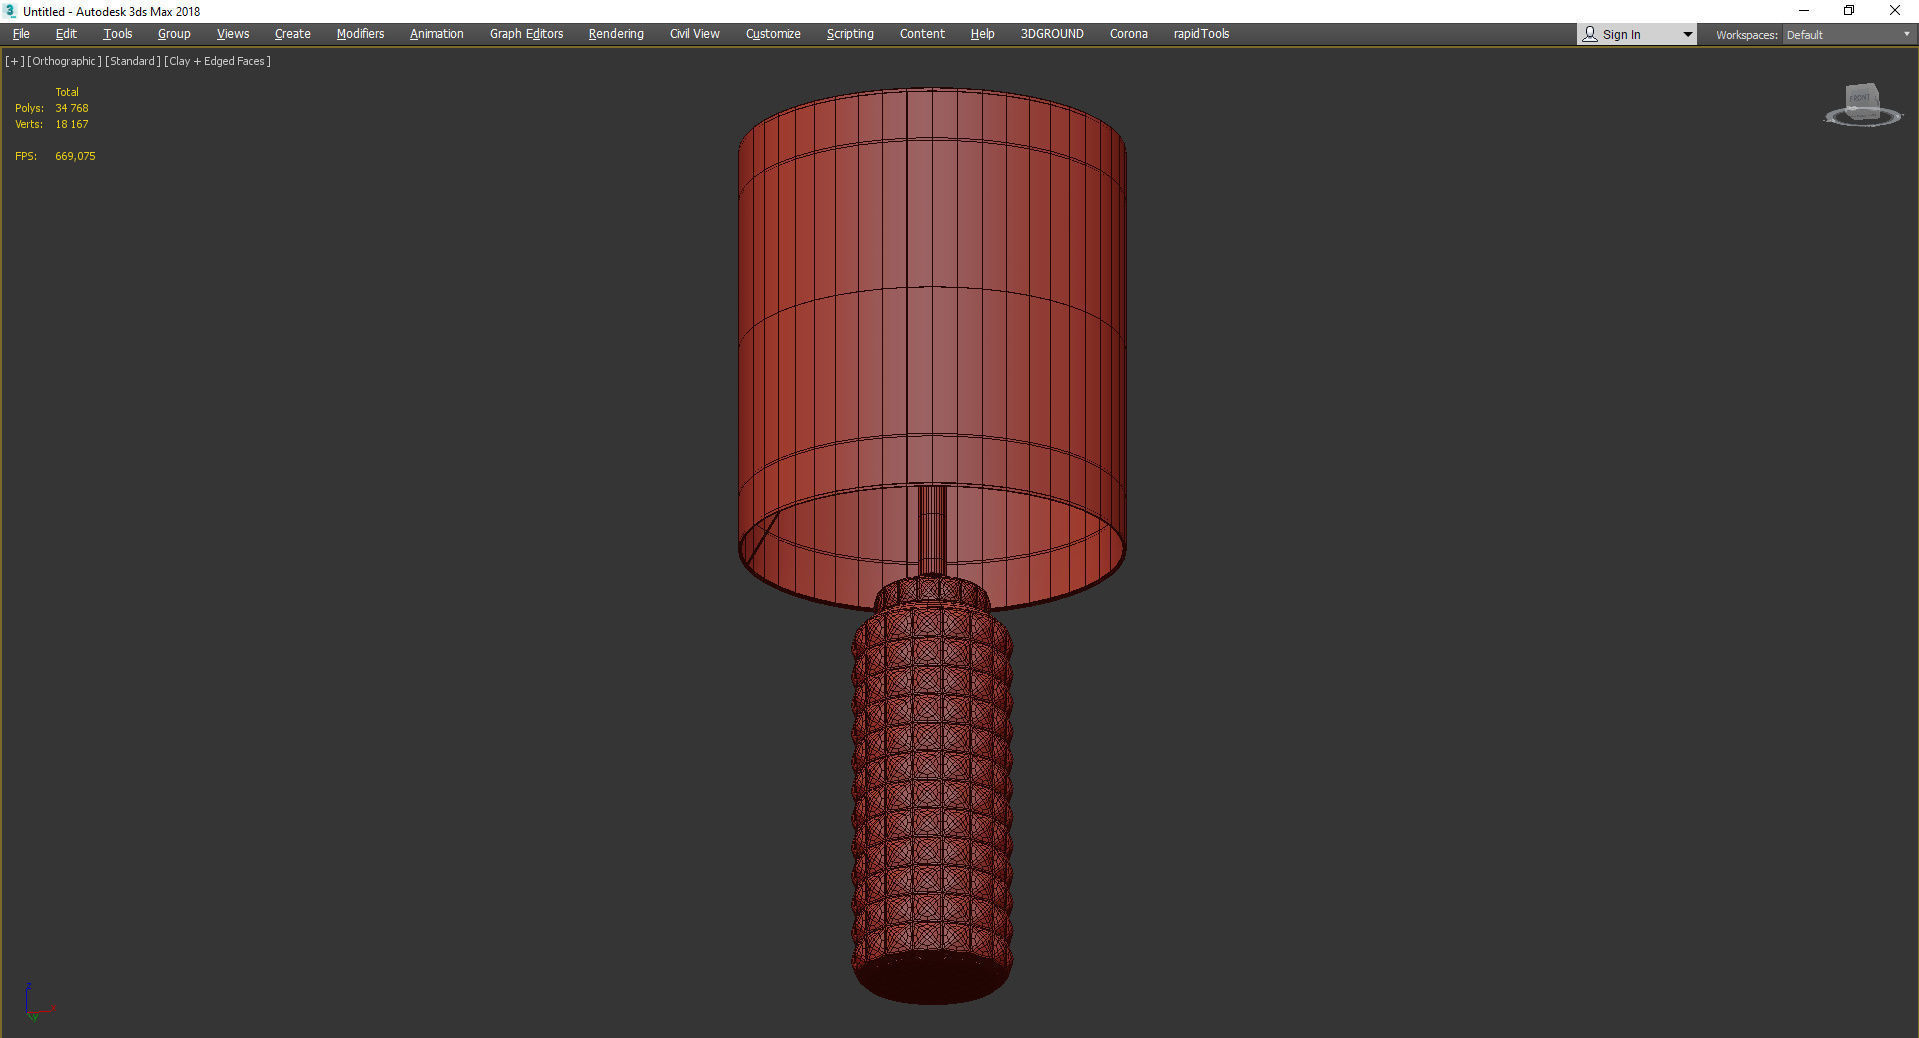Open the Standard viewport shading label
1919x1038 pixels.
click(132, 61)
